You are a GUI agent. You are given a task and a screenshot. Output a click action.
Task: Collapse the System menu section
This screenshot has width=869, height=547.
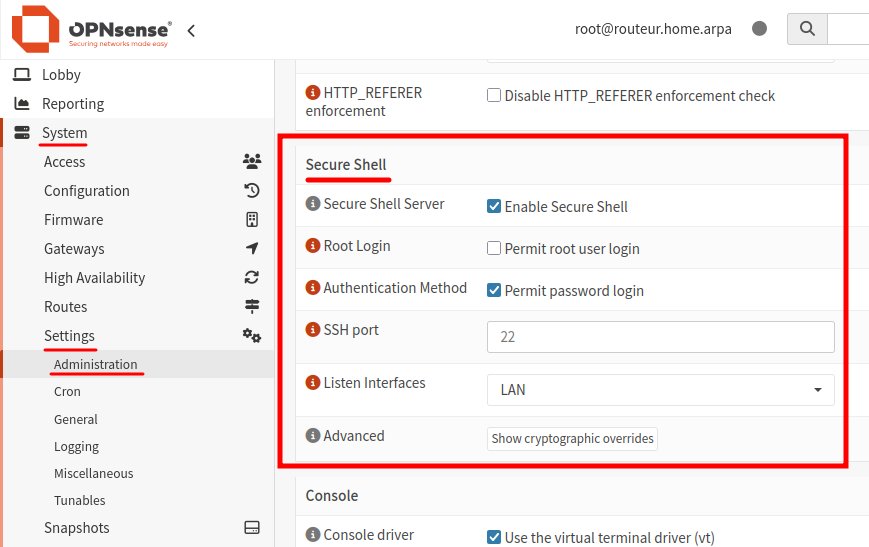click(64, 133)
